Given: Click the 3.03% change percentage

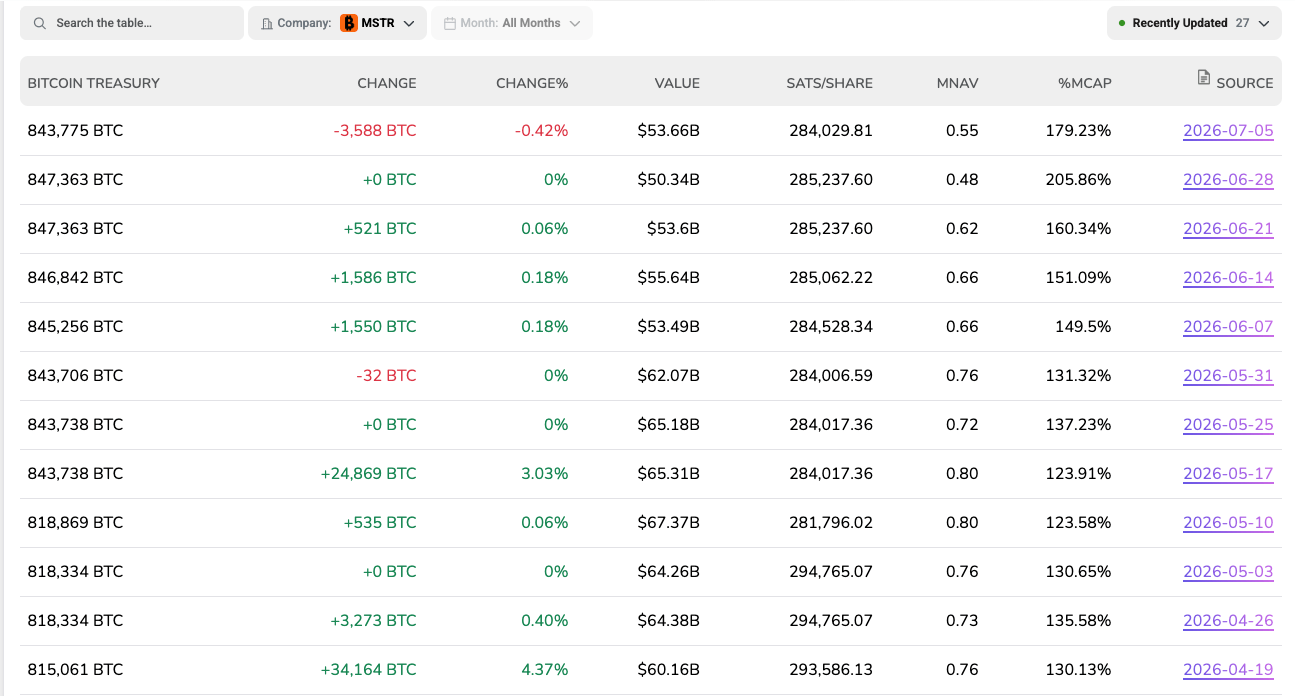Looking at the screenshot, I should (545, 474).
